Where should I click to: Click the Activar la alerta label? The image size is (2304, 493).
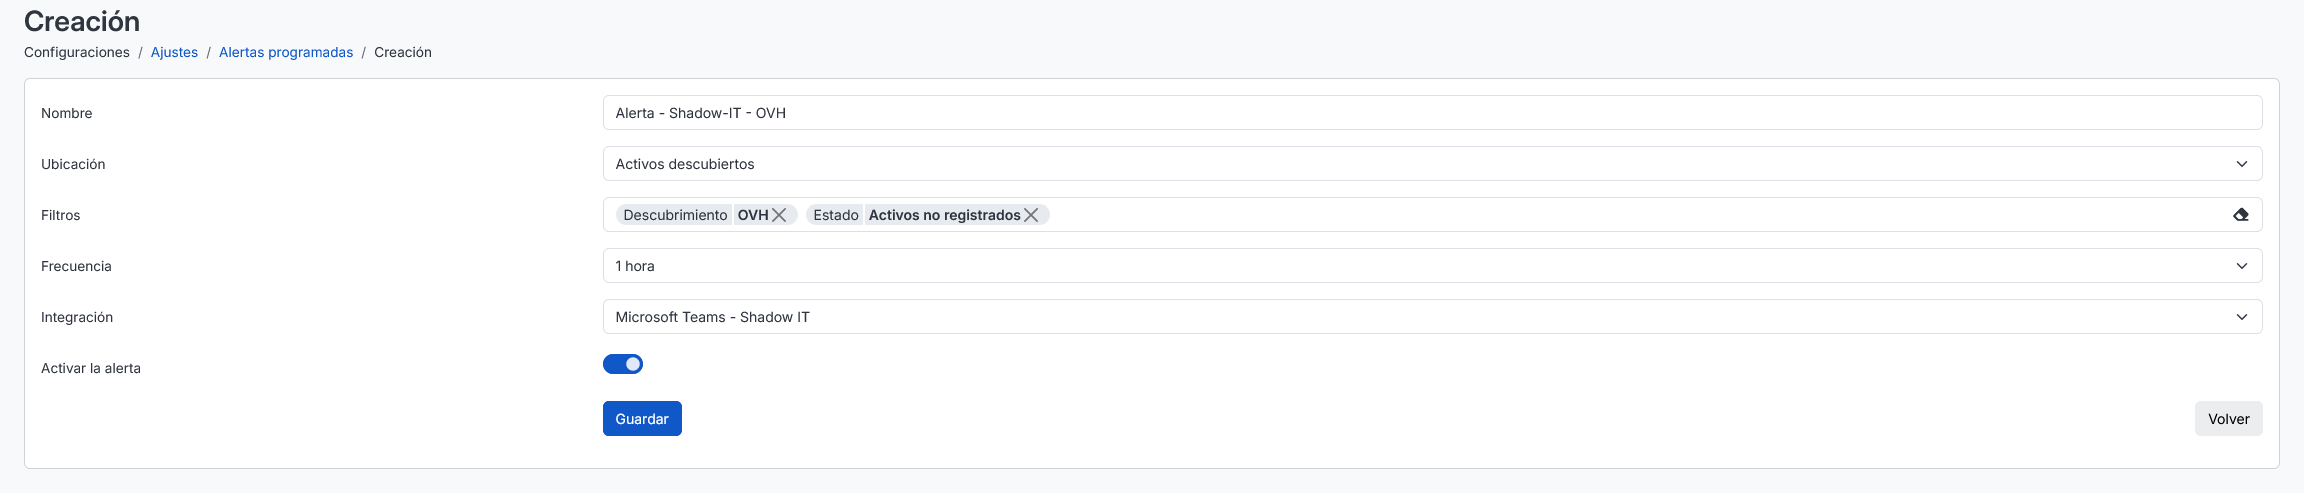(x=91, y=368)
